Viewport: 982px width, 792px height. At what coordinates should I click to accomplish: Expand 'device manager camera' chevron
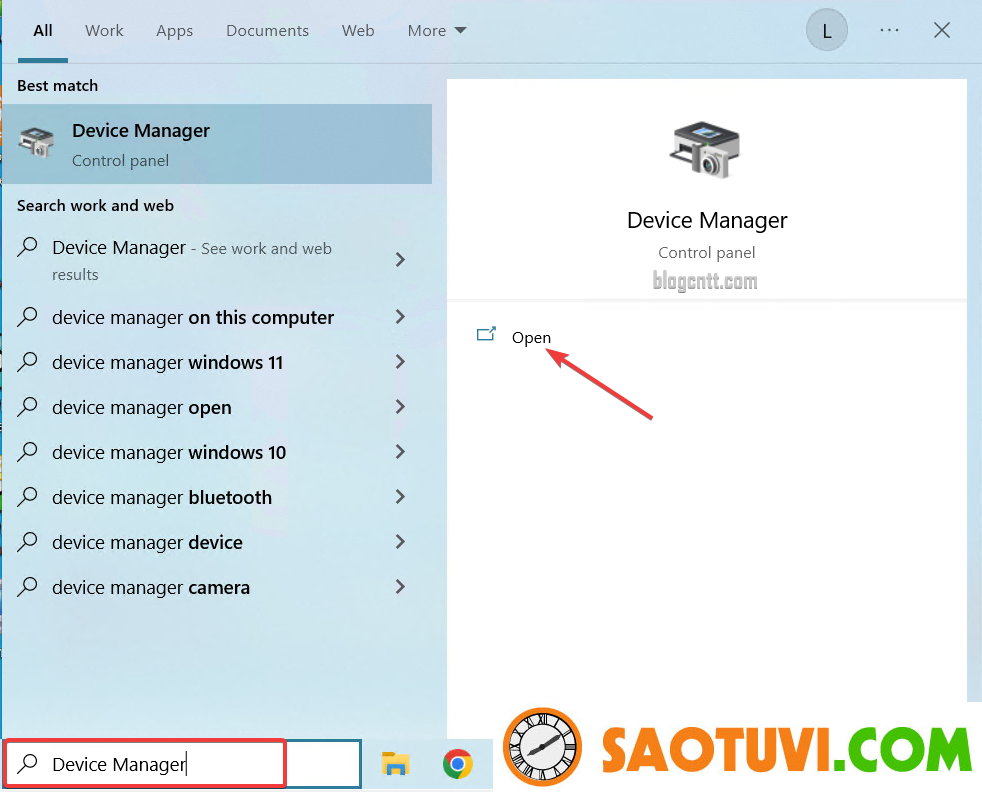pyautogui.click(x=400, y=587)
